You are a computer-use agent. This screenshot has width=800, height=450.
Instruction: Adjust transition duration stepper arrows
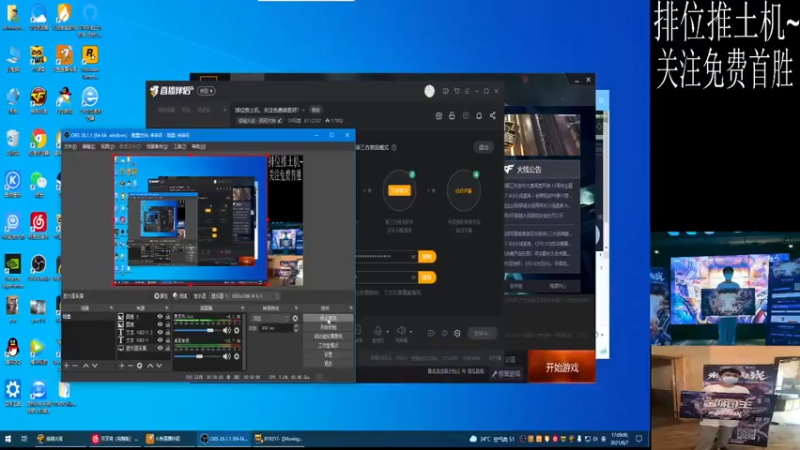tap(296, 329)
